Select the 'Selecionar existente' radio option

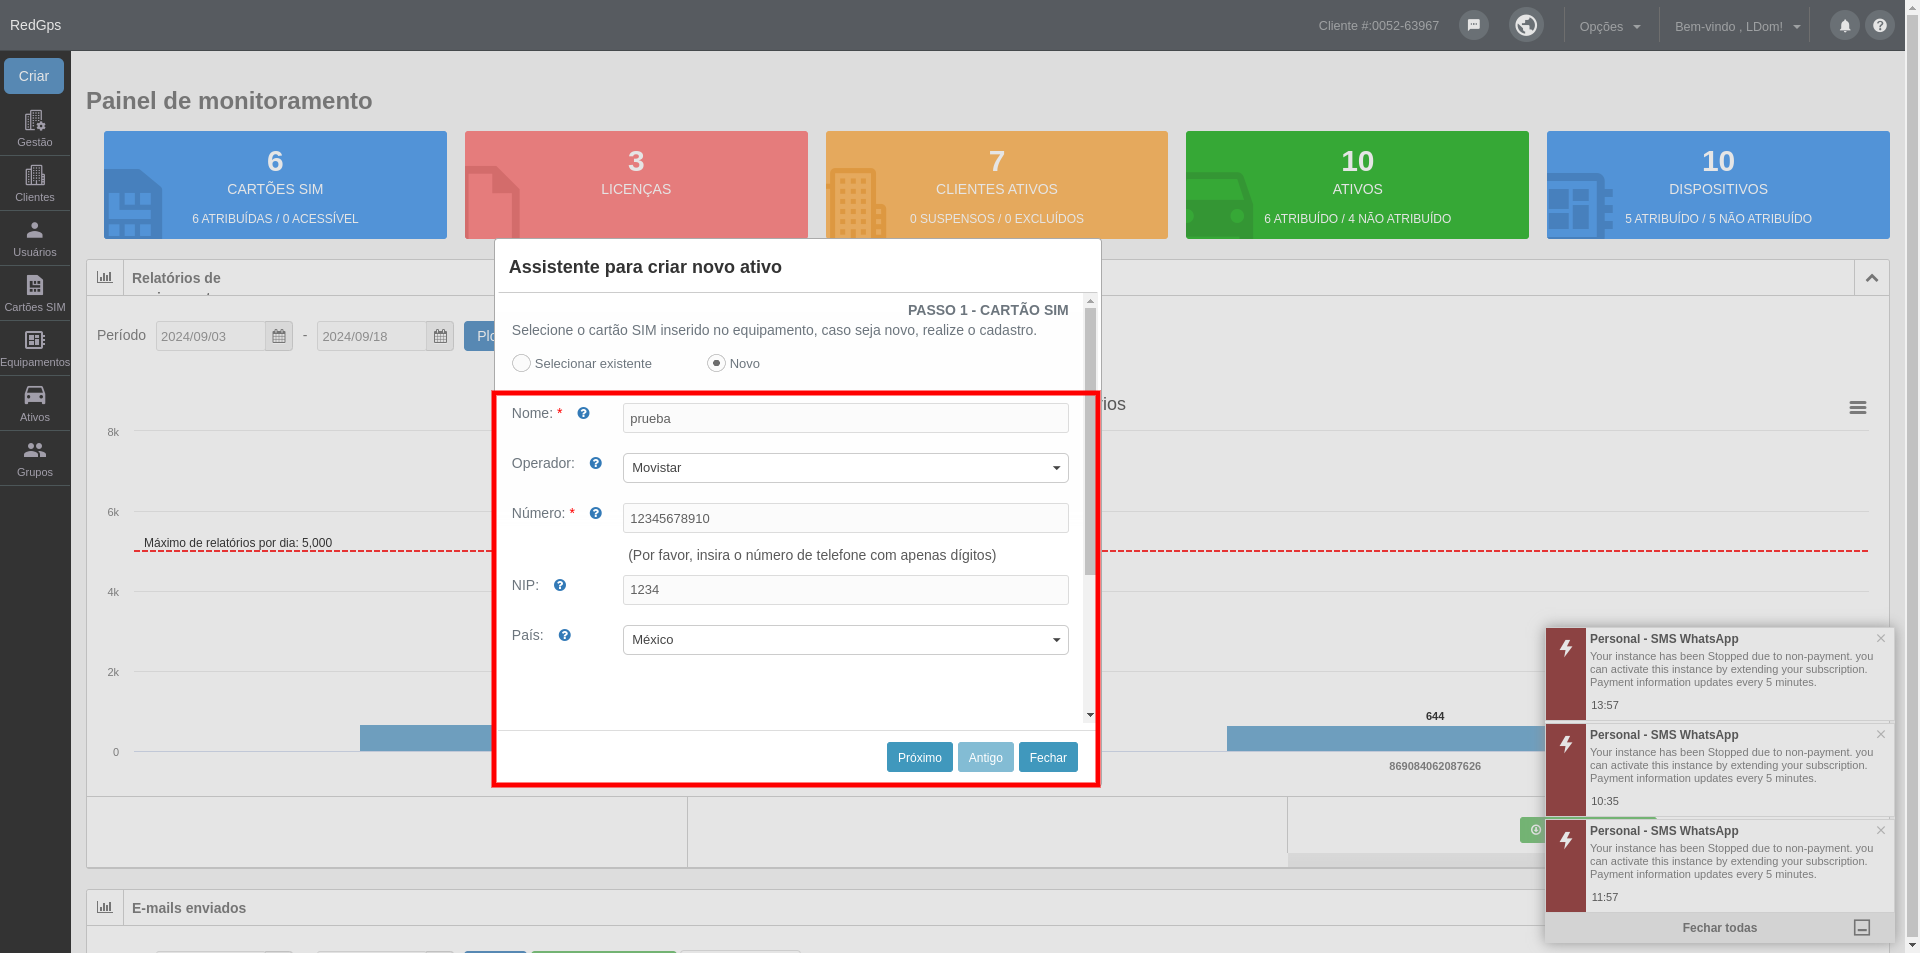(x=521, y=363)
